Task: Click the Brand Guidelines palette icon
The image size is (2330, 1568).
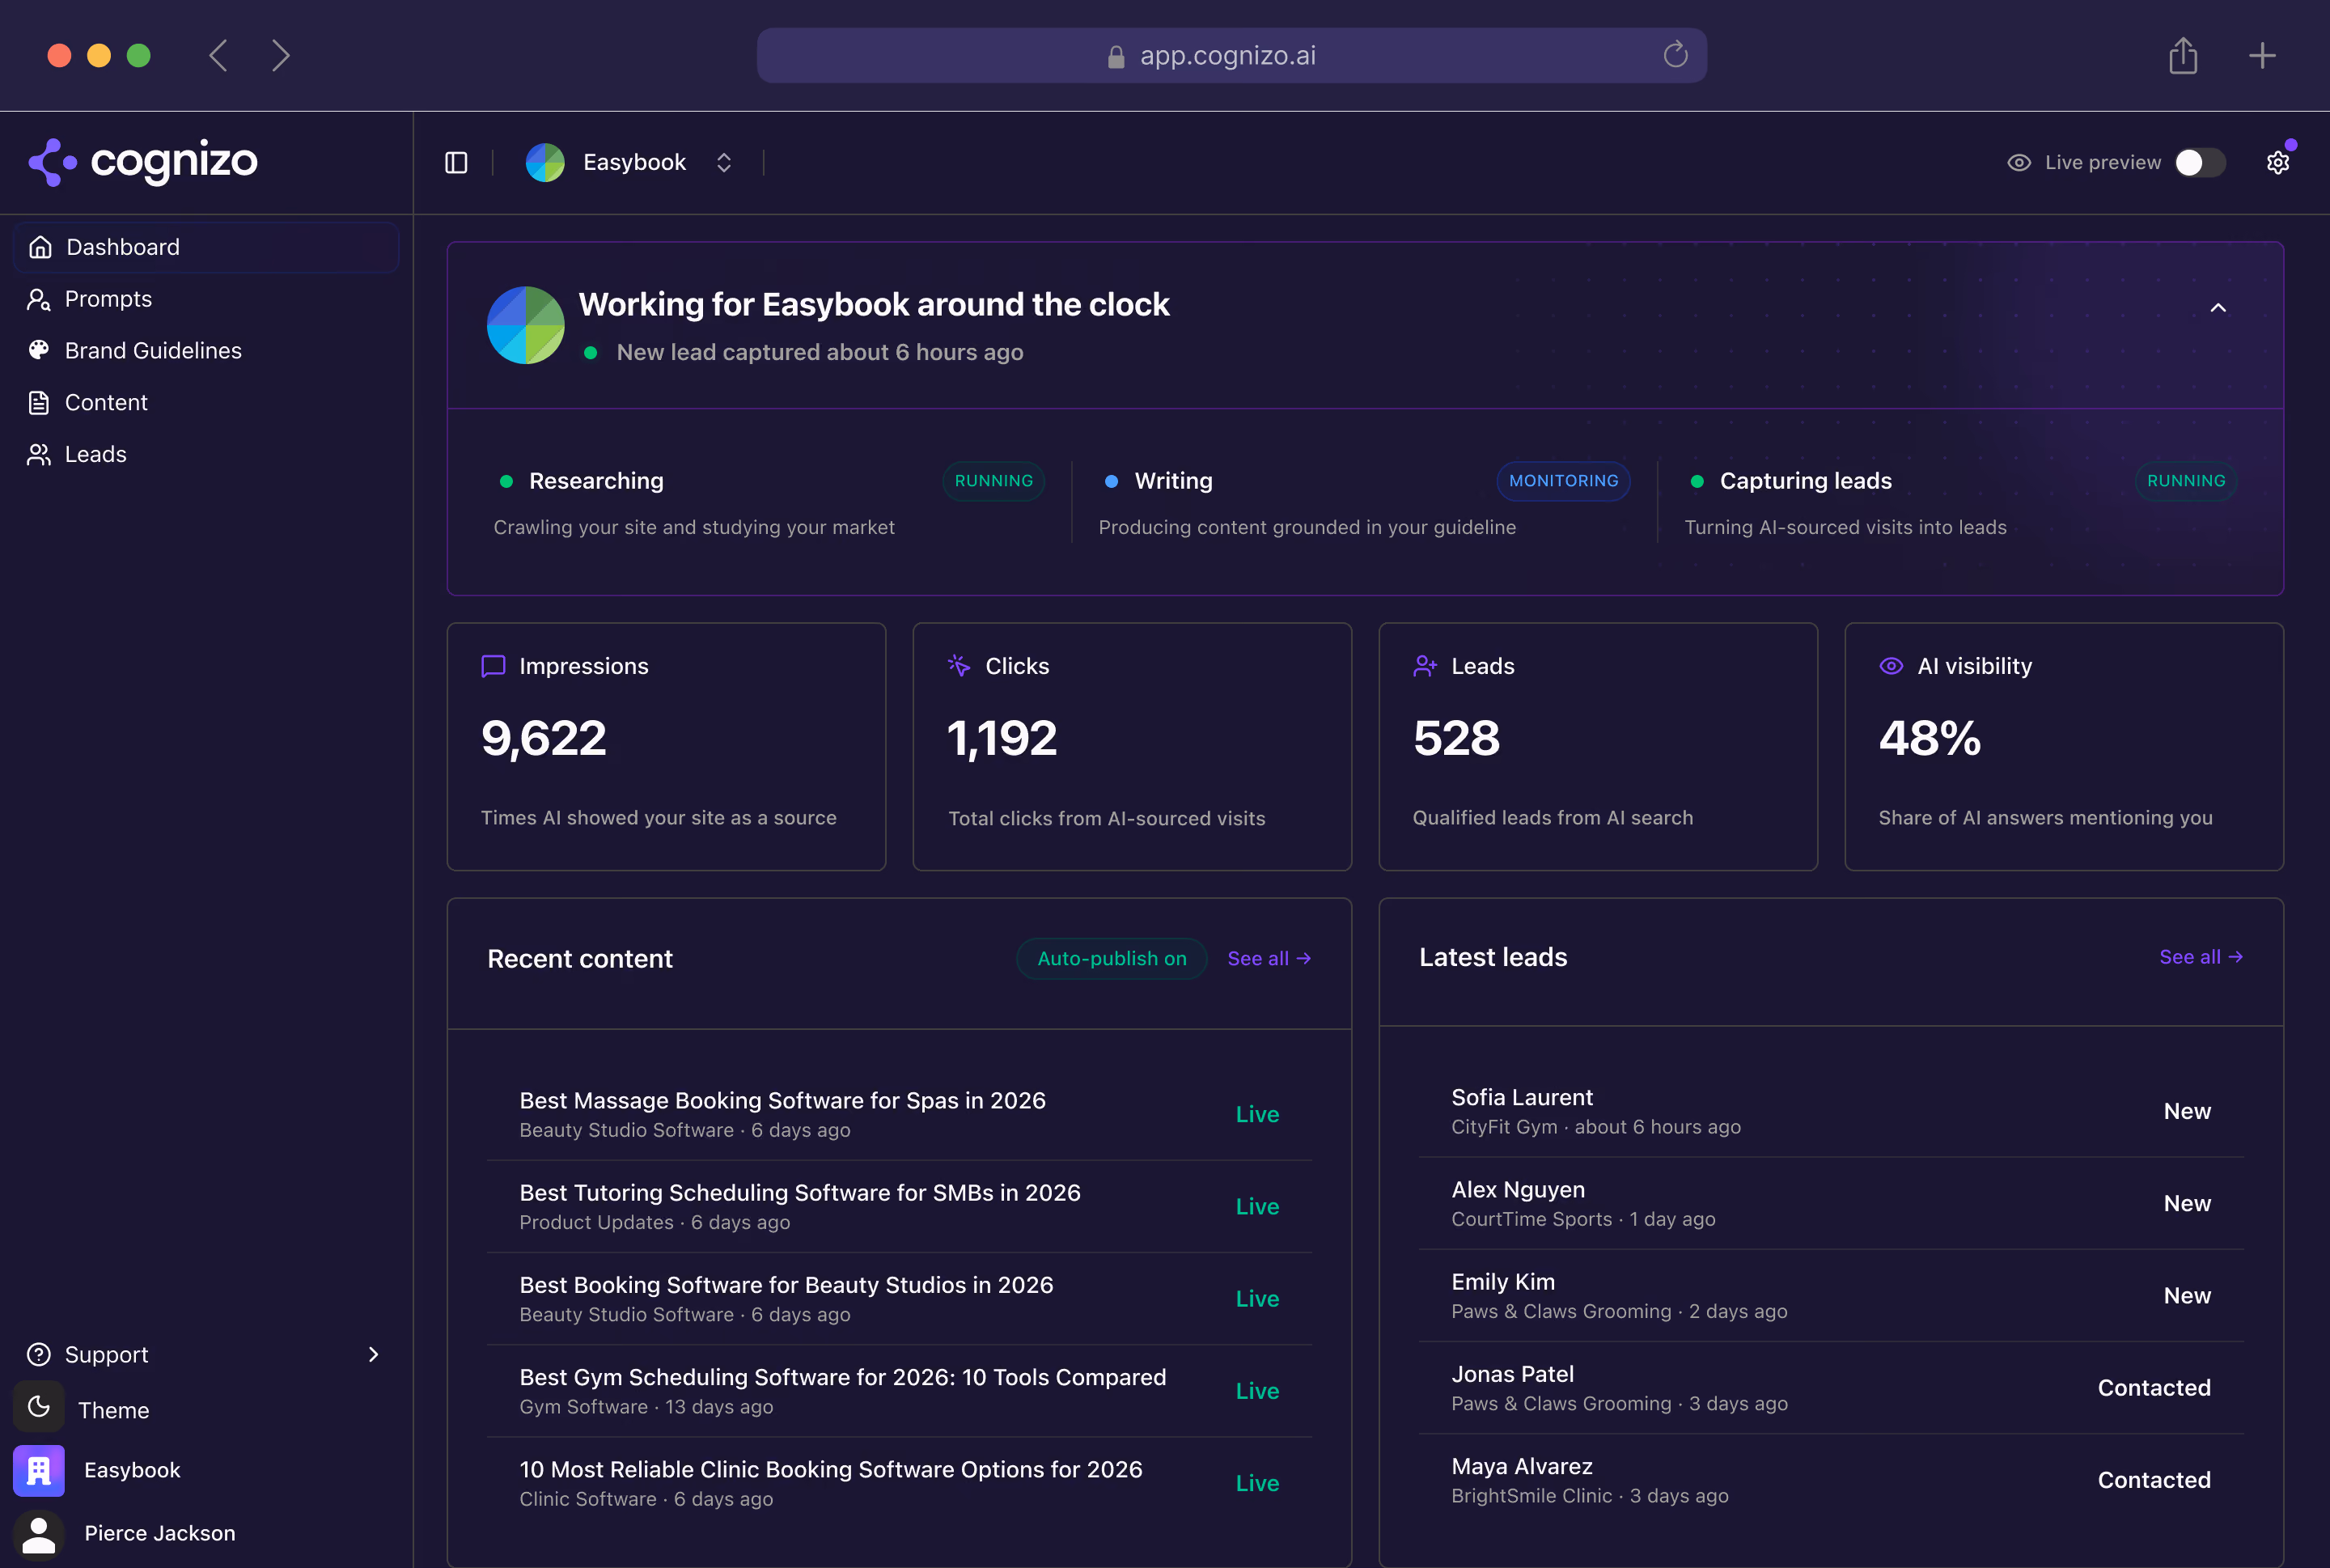Action: click(39, 350)
